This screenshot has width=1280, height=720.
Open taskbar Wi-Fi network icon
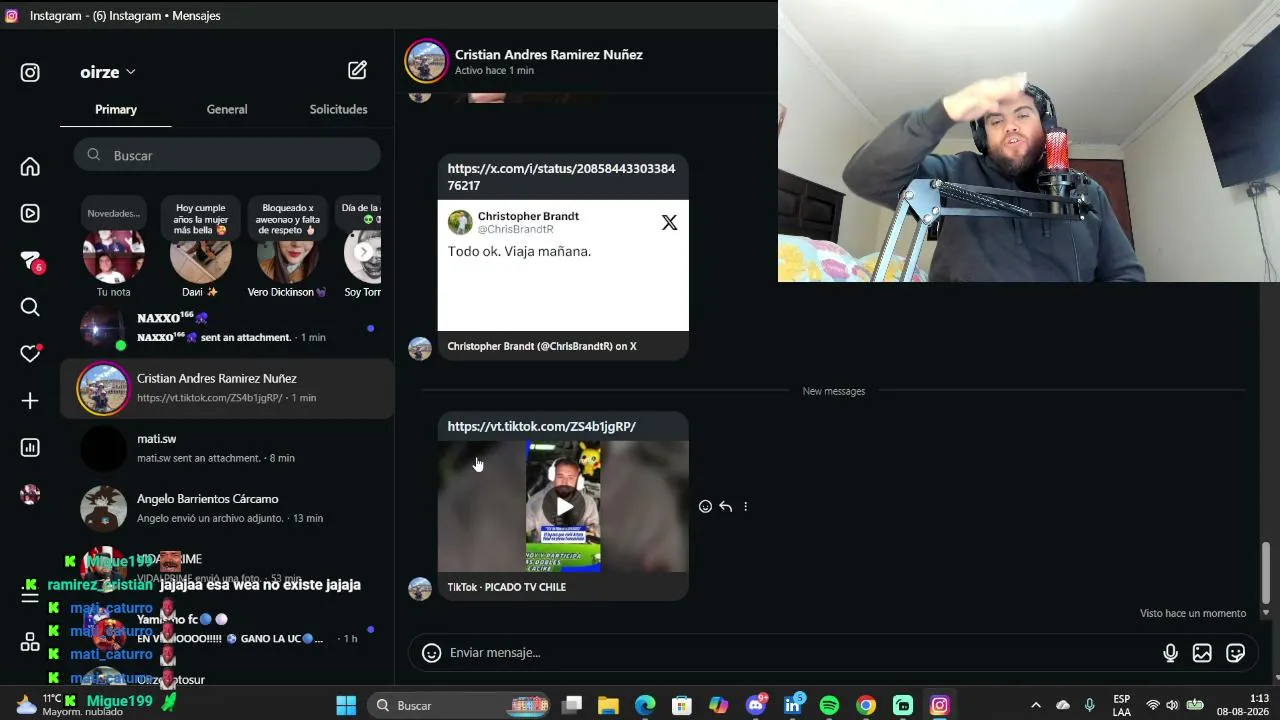point(1153,706)
